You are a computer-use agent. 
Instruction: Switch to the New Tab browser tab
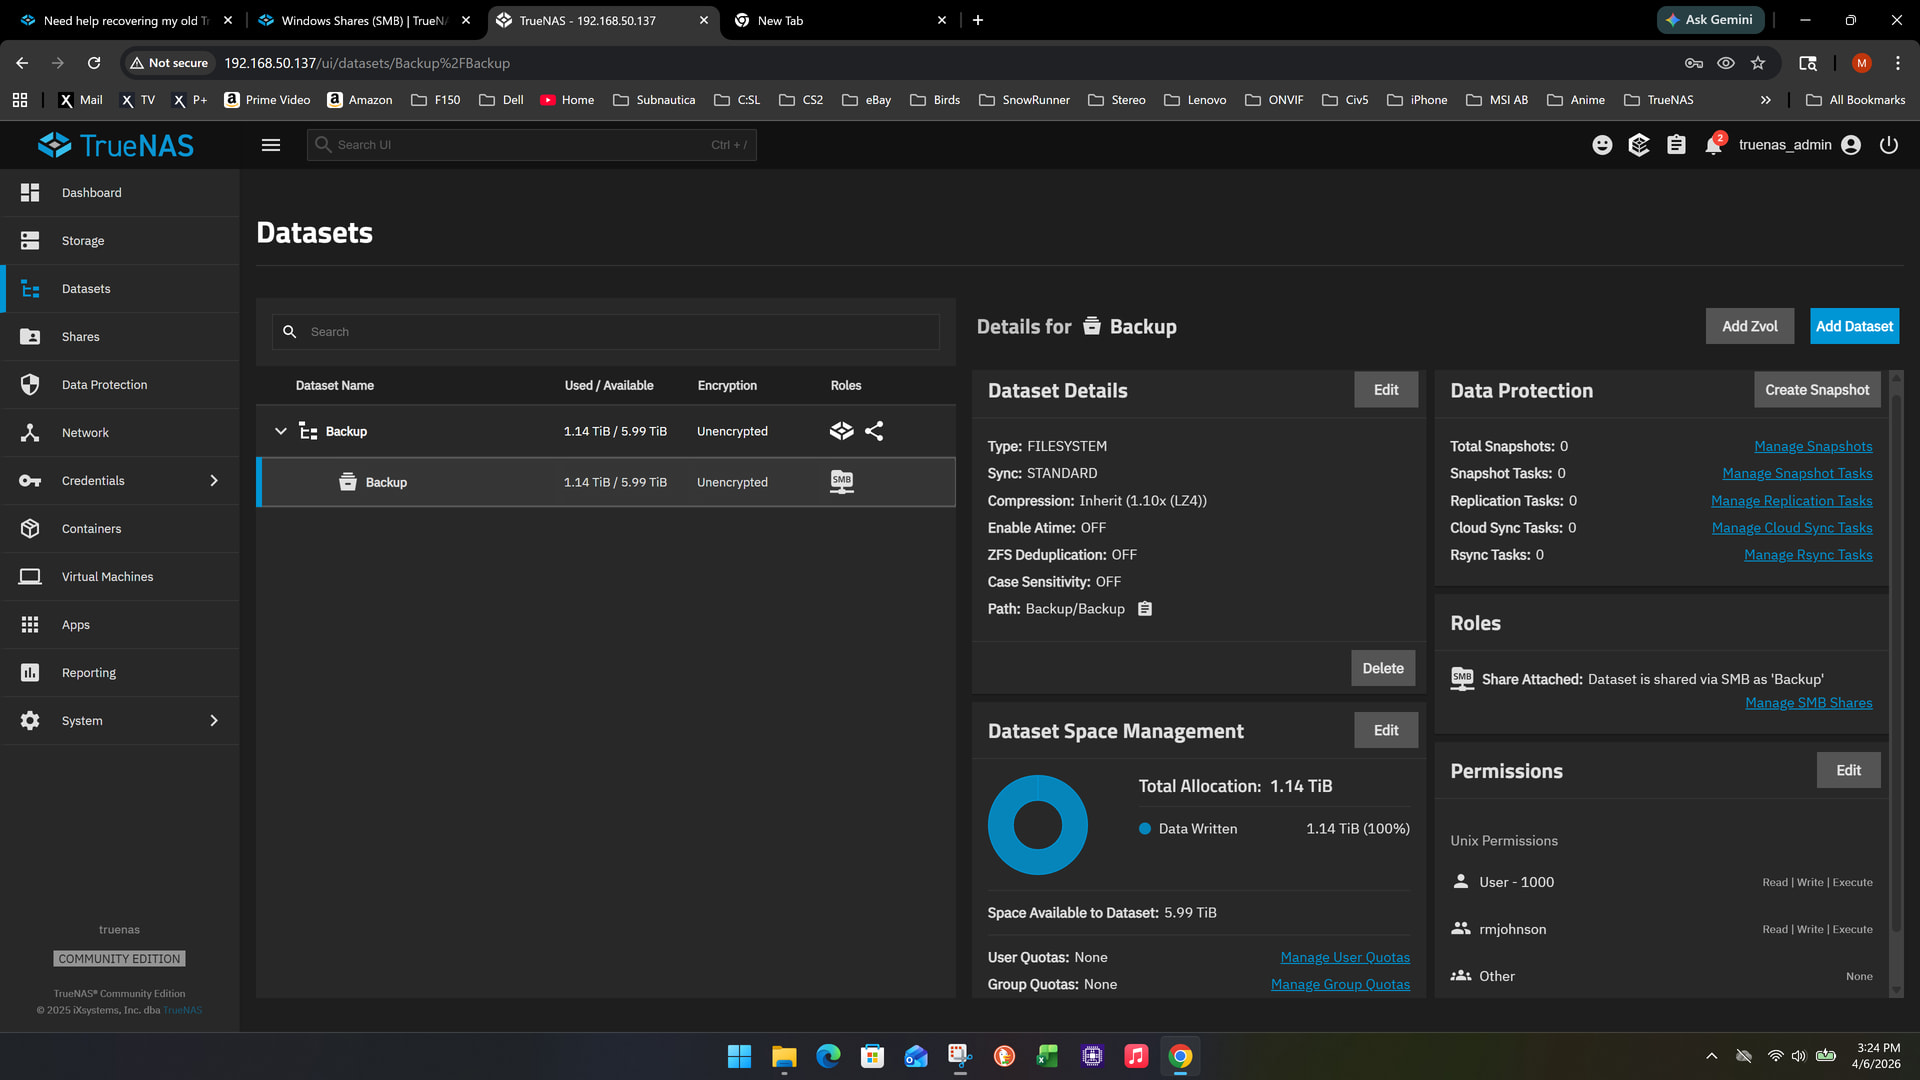[840, 20]
